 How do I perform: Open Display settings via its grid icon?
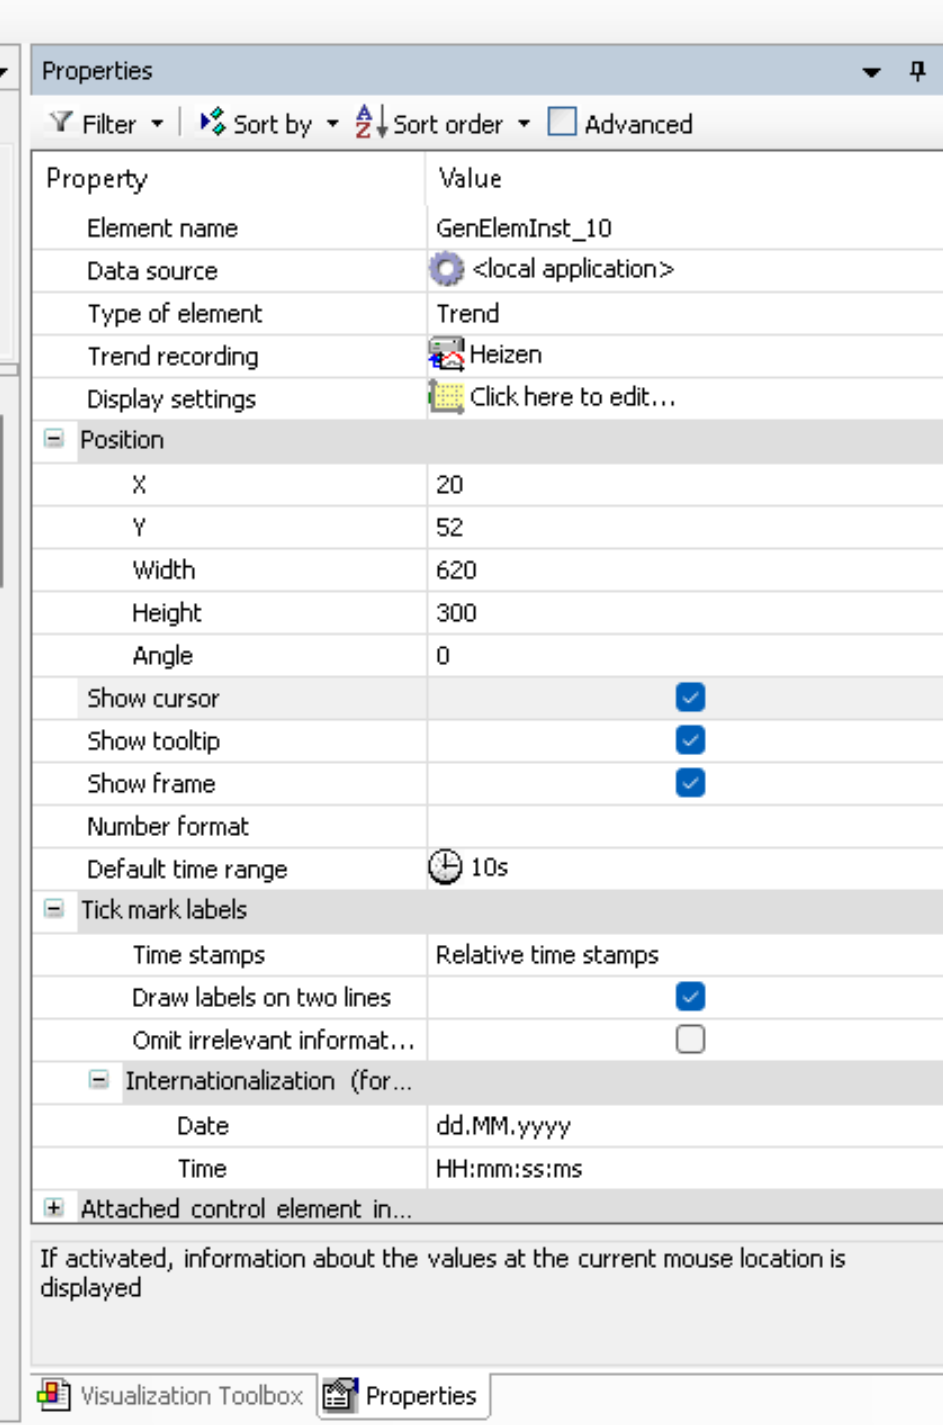click(x=447, y=397)
